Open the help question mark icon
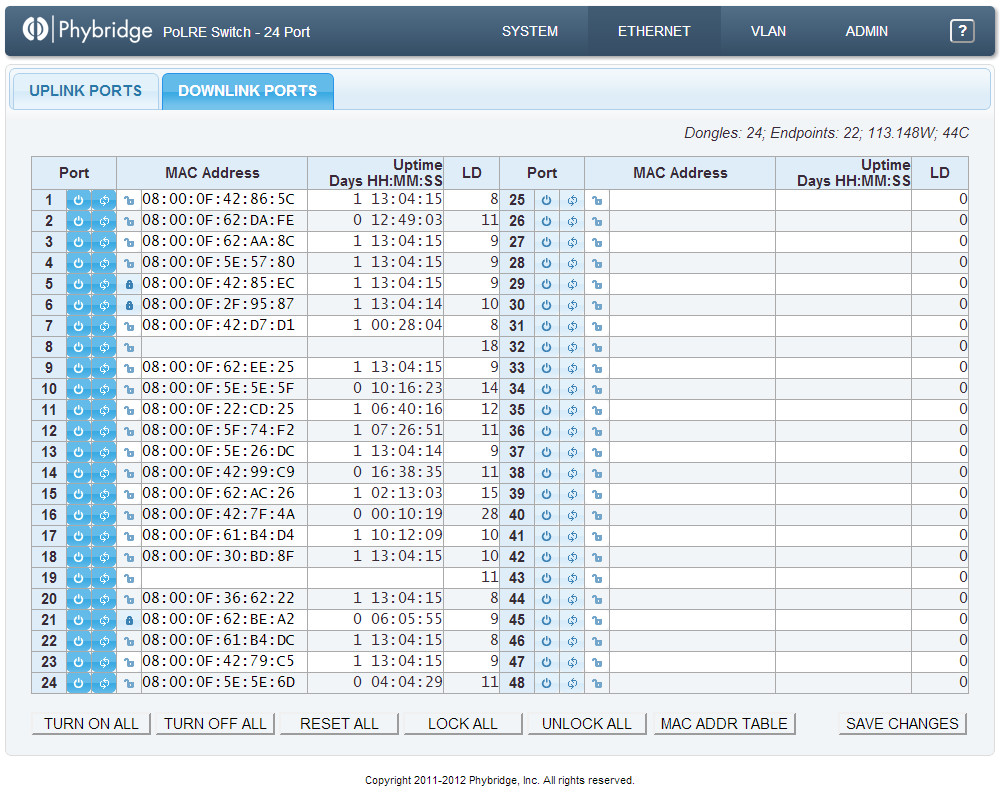Image resolution: width=1002 pixels, height=802 pixels. [962, 31]
